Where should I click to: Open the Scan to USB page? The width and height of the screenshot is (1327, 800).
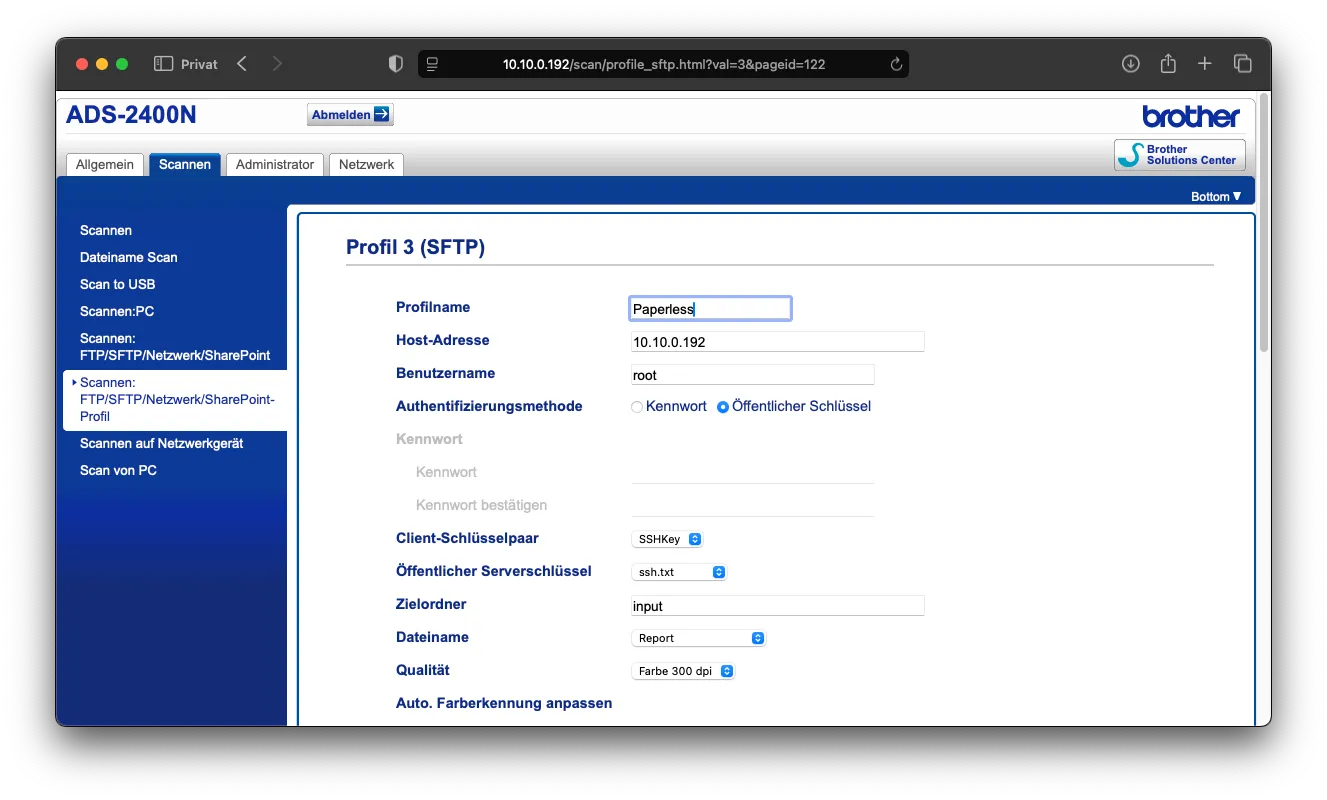click(117, 284)
